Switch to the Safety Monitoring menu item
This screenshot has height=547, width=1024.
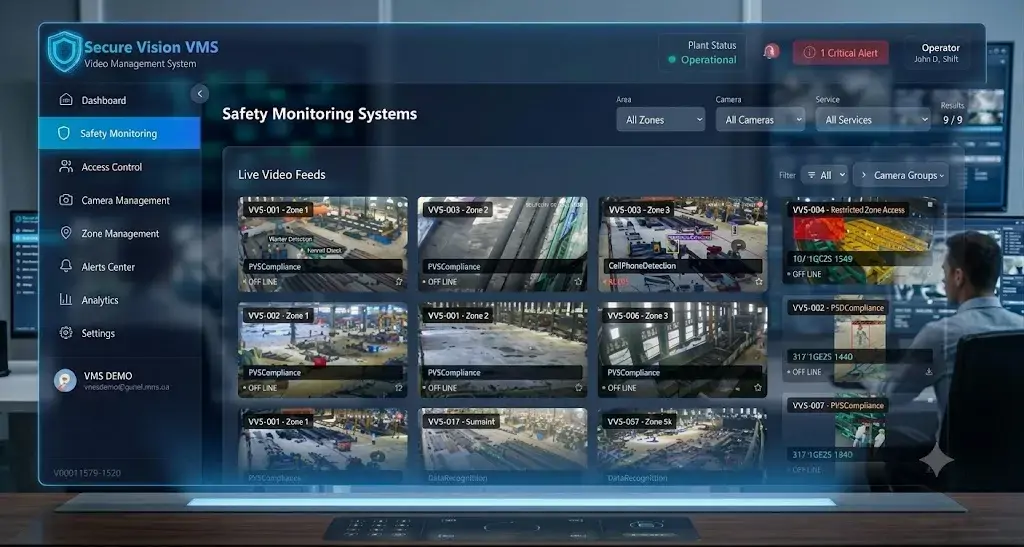click(120, 133)
